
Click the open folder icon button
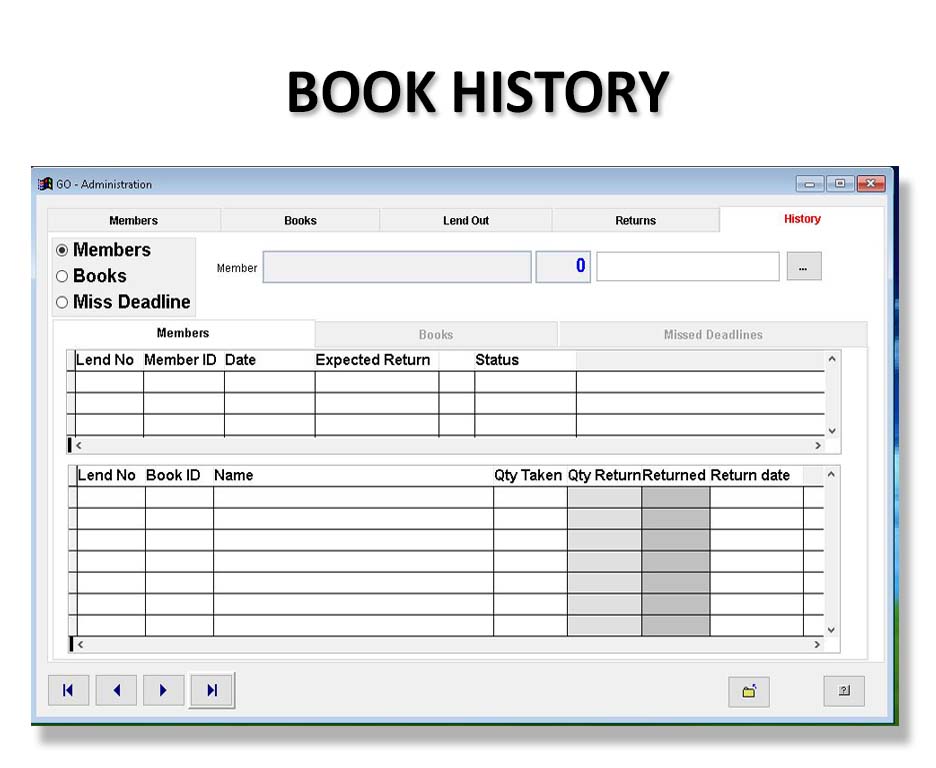(x=748, y=691)
